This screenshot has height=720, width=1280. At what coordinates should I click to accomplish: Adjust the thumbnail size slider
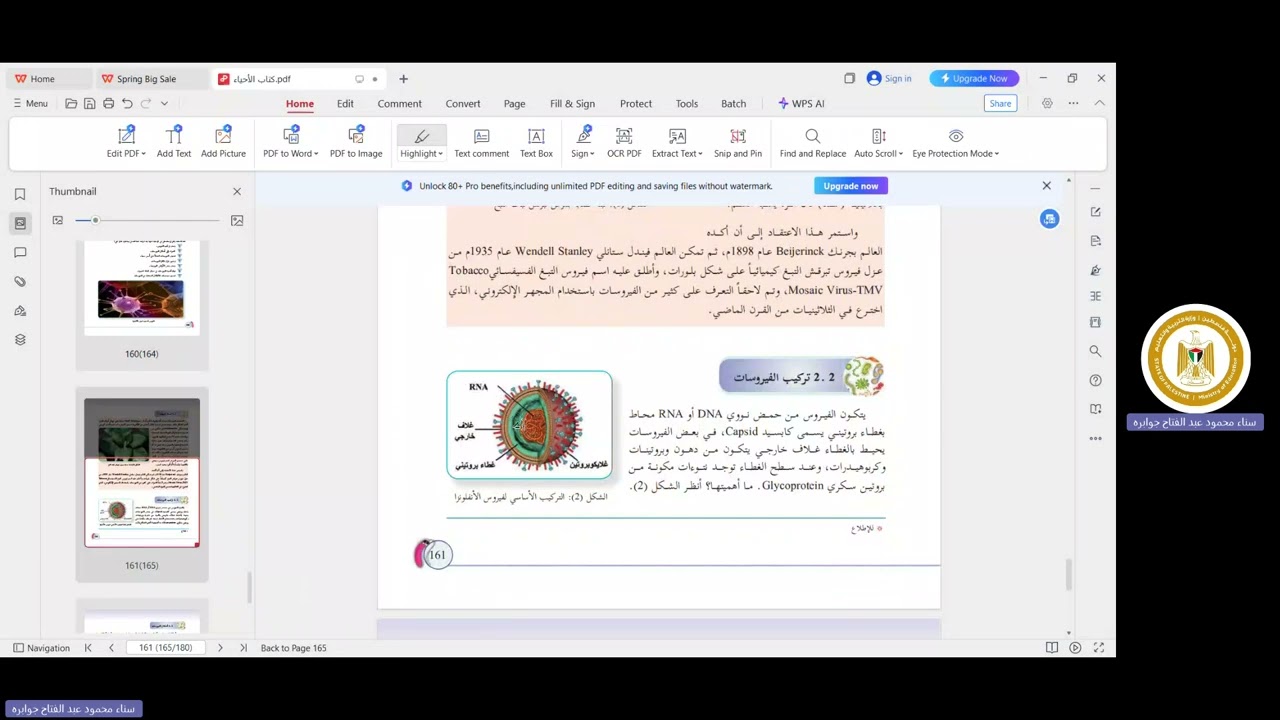pyautogui.click(x=95, y=220)
